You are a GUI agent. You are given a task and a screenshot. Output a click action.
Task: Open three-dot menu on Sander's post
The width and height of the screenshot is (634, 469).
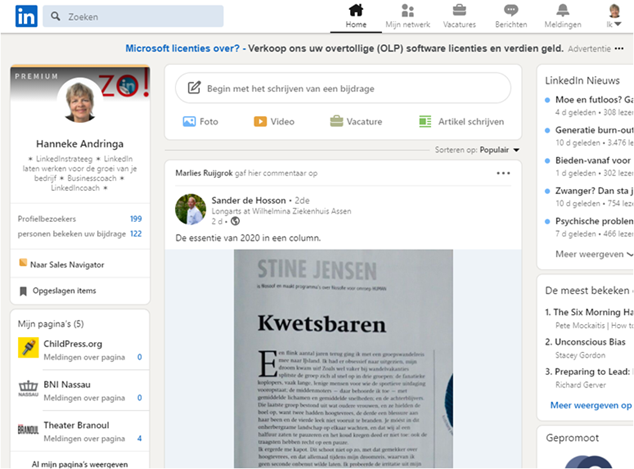(503, 173)
